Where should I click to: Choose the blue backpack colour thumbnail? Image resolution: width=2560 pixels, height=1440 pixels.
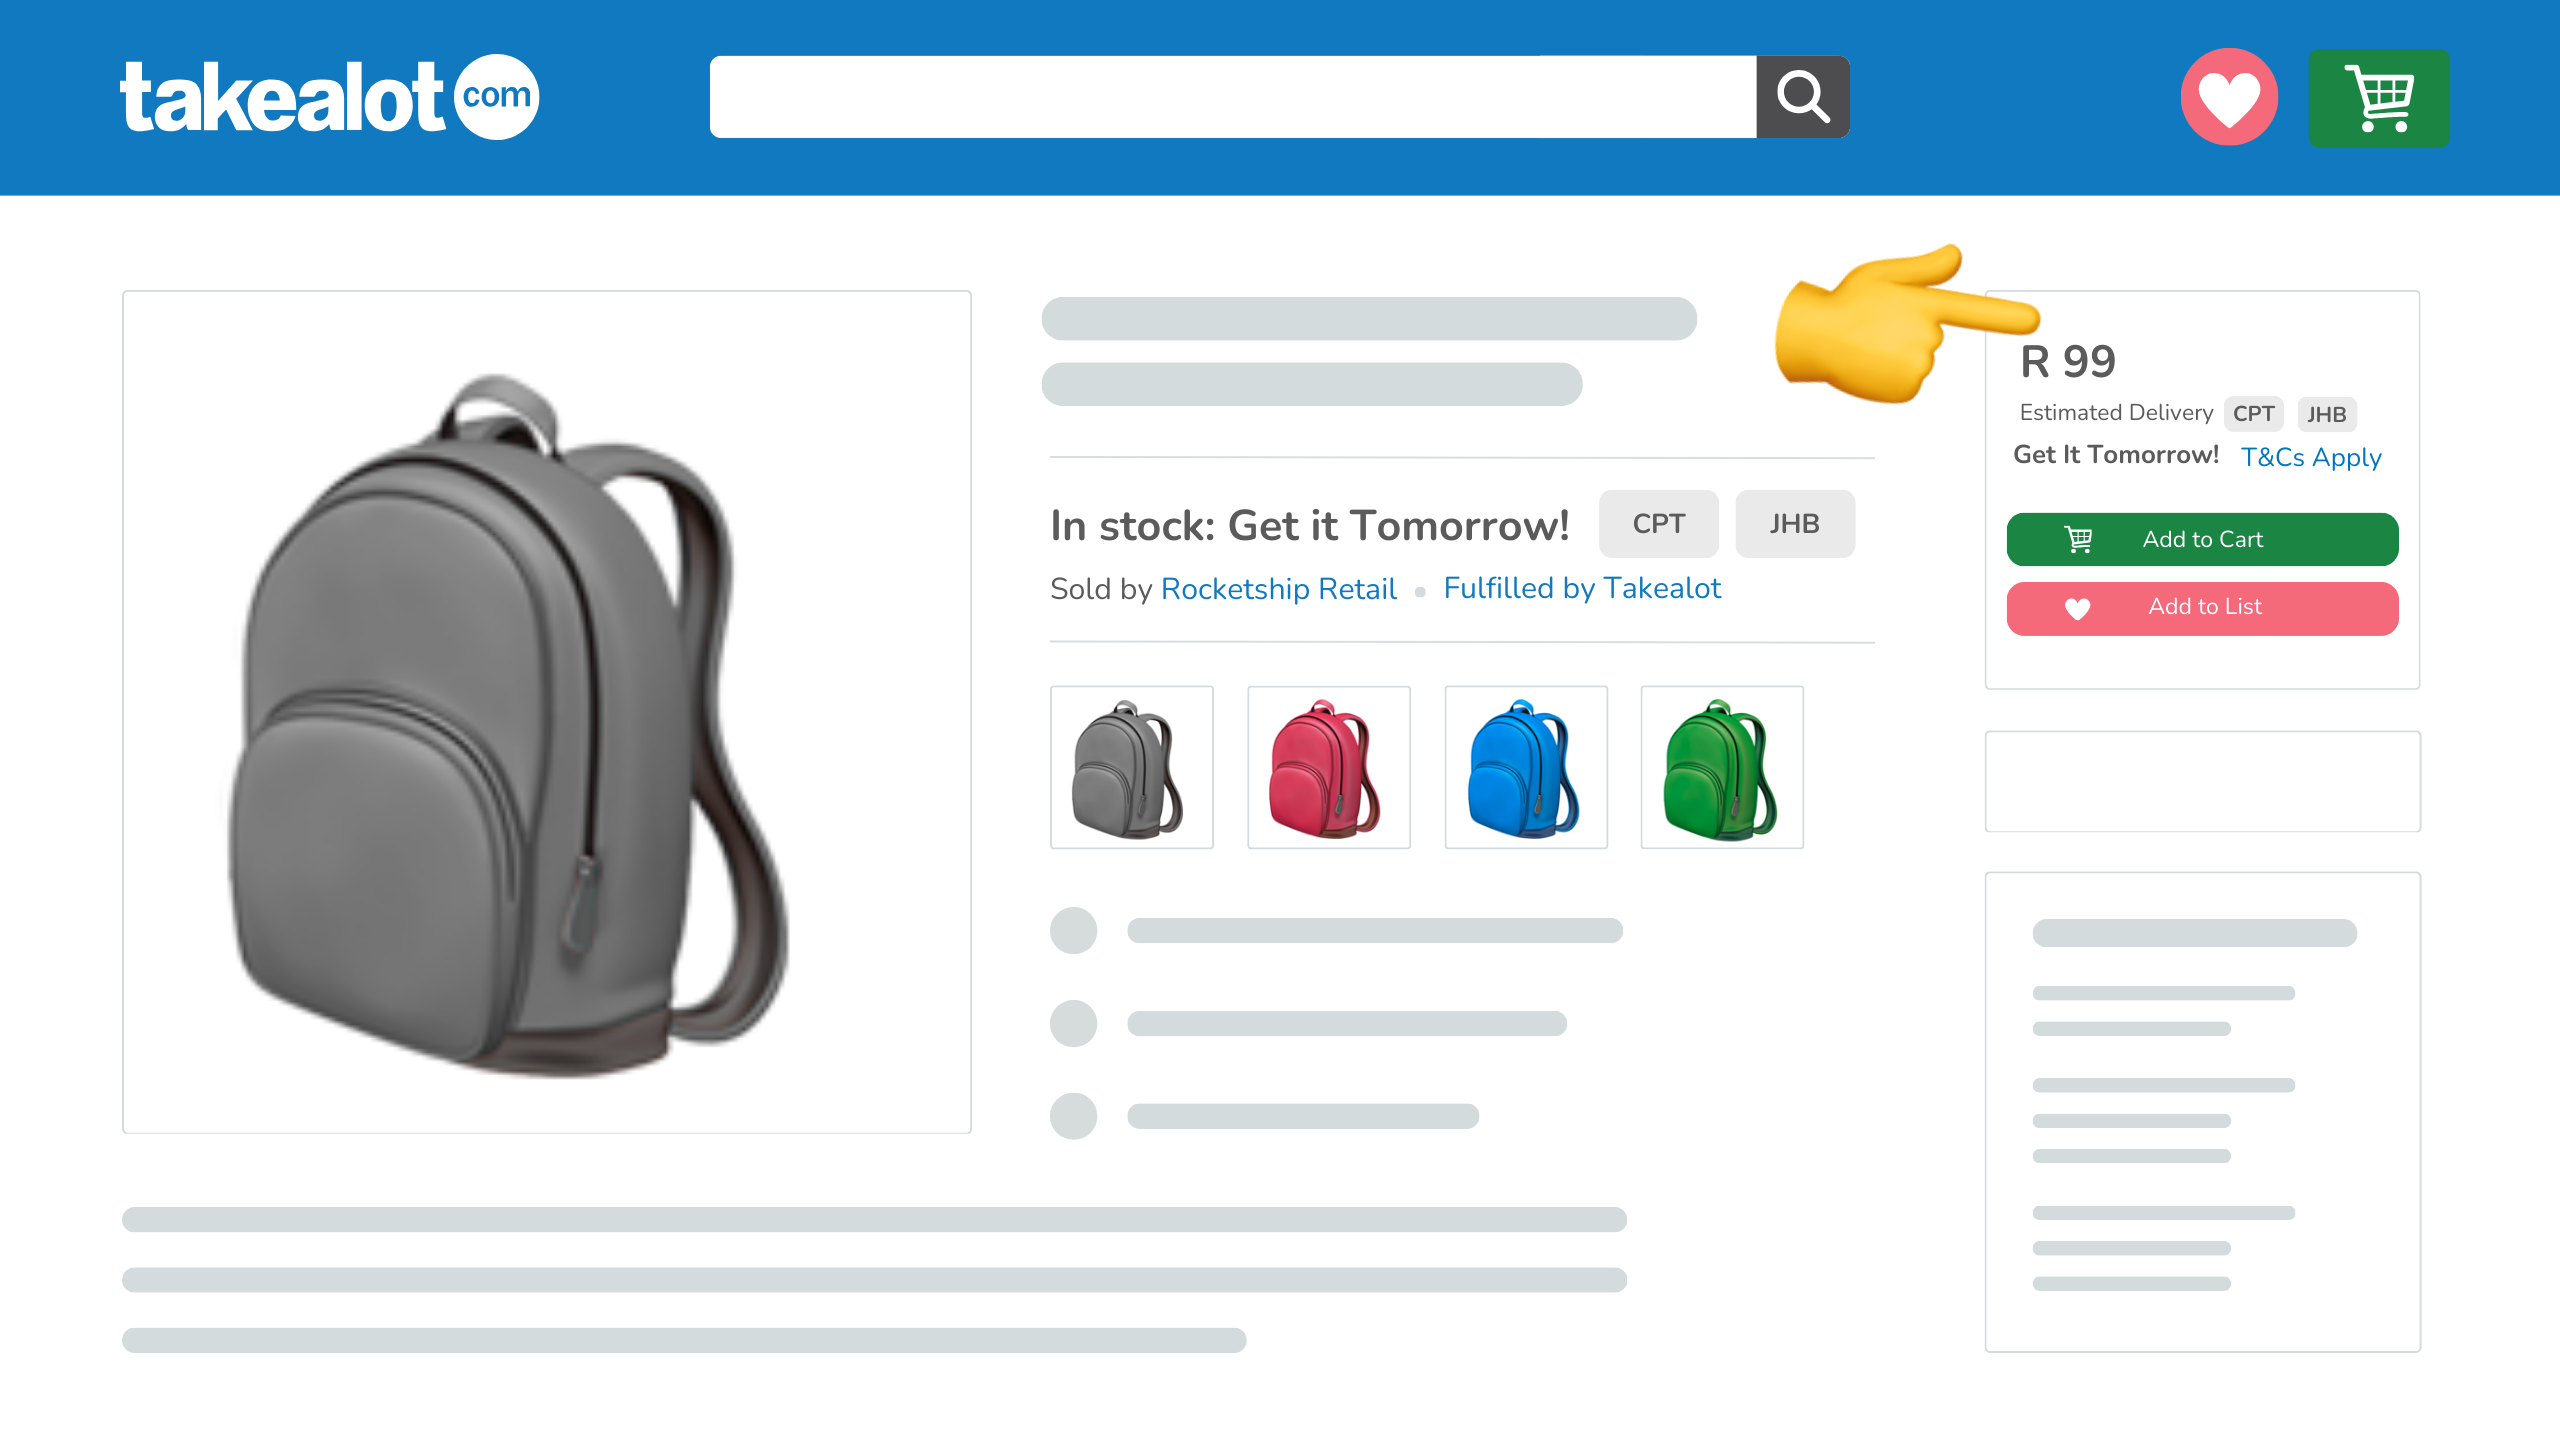tap(1526, 767)
